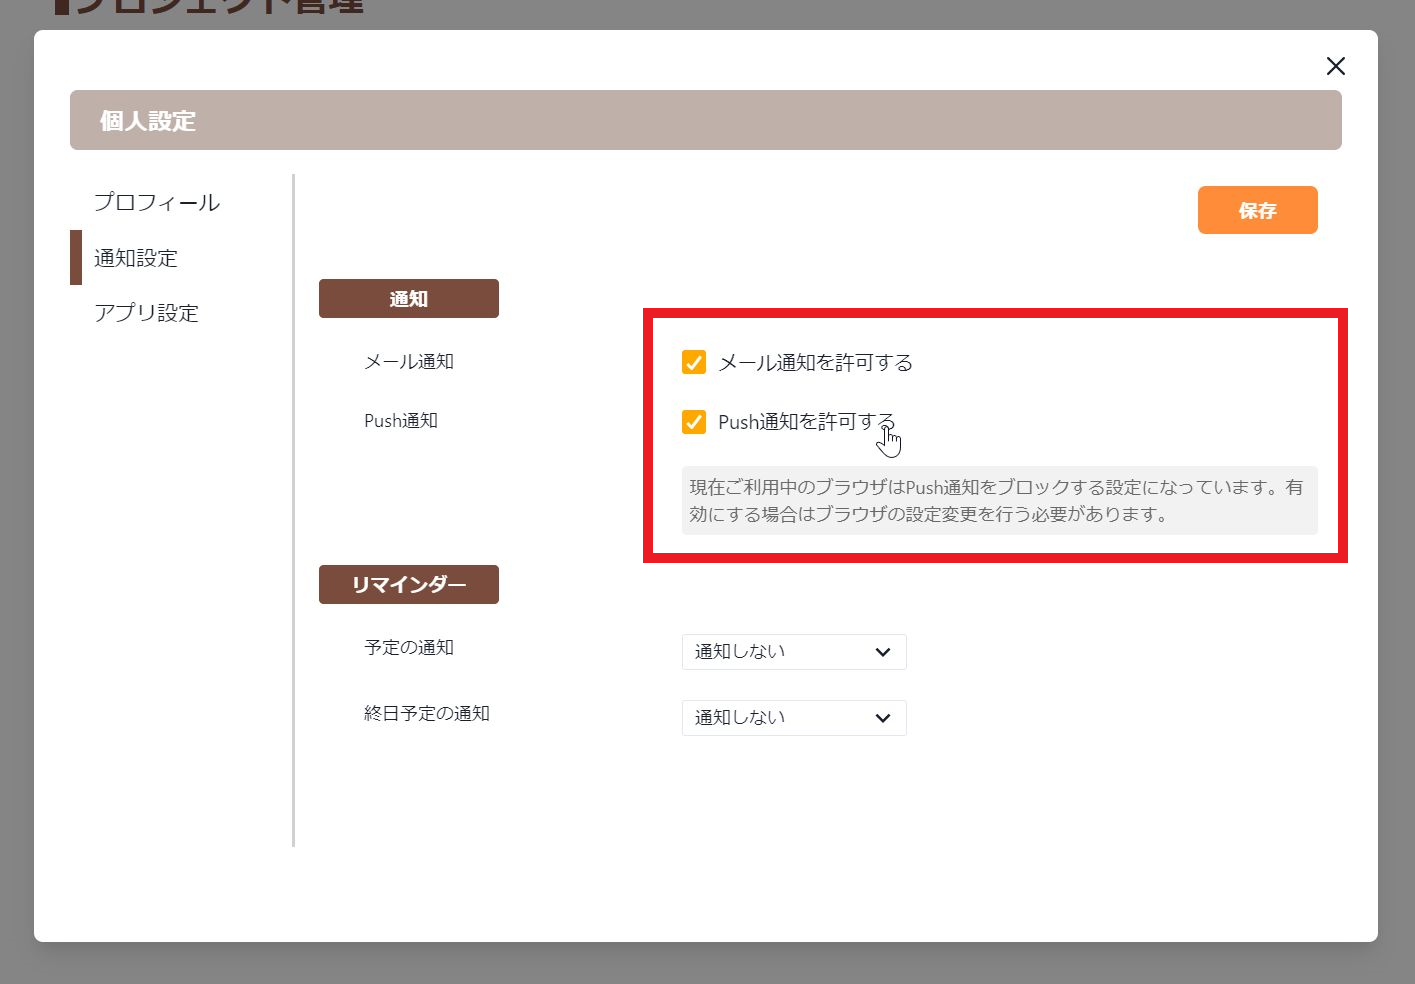The width and height of the screenshot is (1415, 984).
Task: Open the 予定の通知 dropdown
Action: click(793, 651)
